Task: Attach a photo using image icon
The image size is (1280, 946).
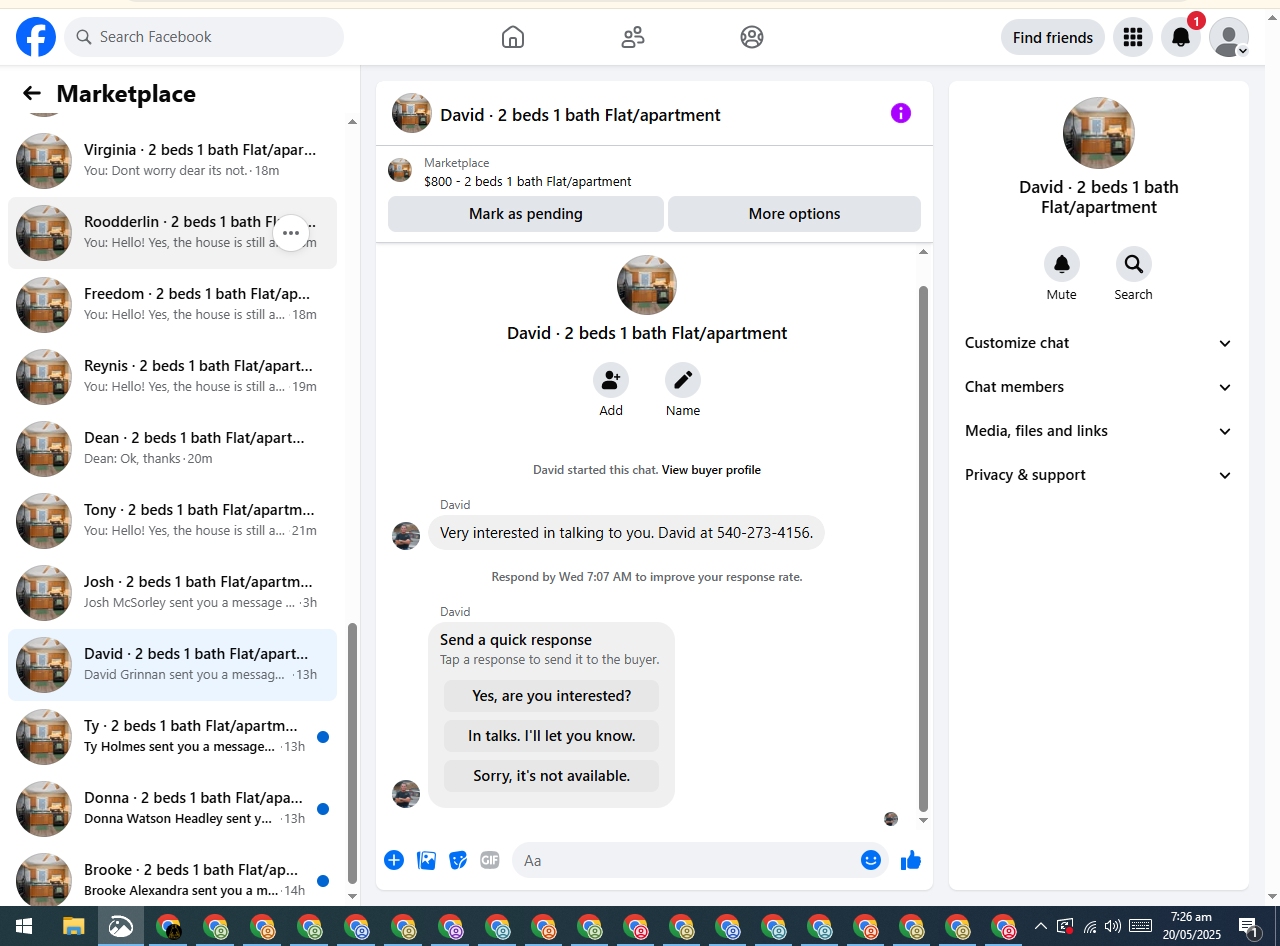Action: [426, 860]
